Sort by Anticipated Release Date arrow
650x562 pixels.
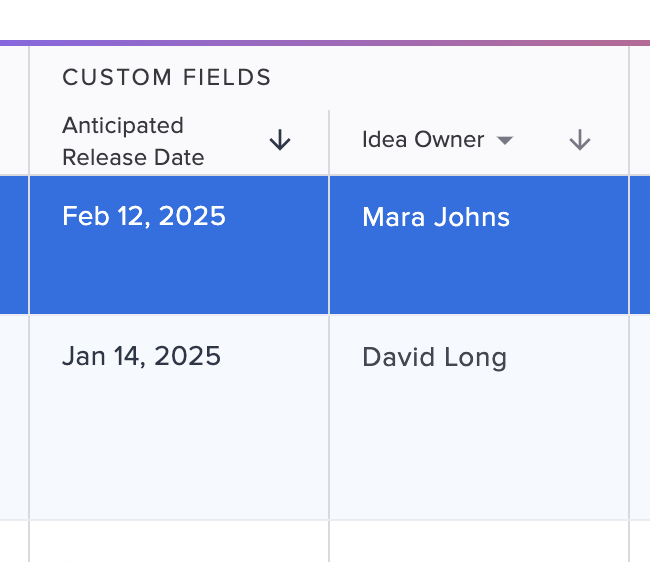pos(280,140)
